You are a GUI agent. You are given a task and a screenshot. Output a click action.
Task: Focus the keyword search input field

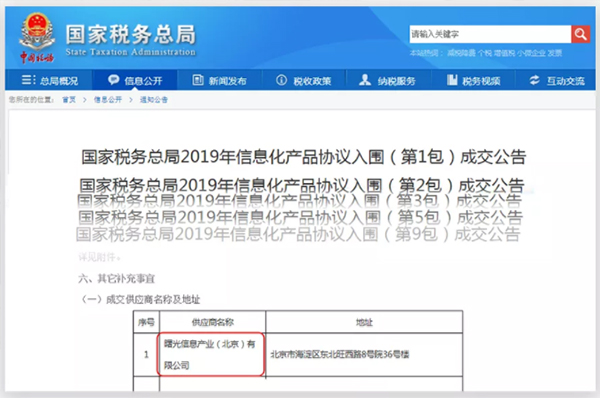click(490, 34)
